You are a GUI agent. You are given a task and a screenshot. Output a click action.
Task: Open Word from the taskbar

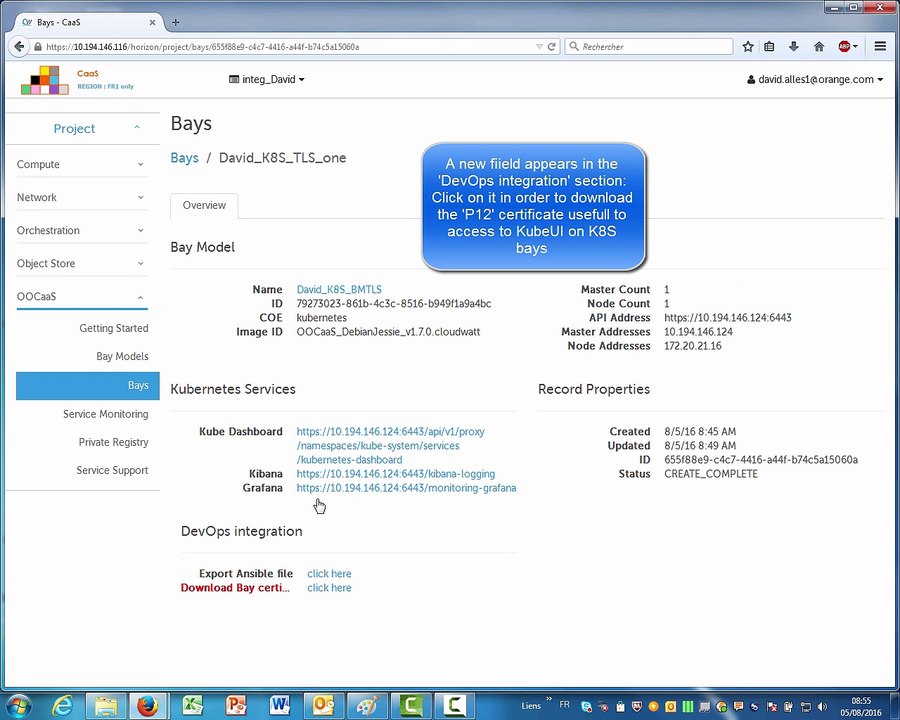pos(280,706)
